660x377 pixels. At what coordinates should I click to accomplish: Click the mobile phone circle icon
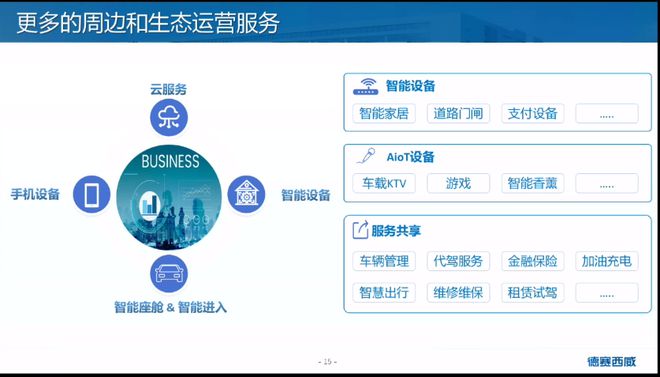92,195
